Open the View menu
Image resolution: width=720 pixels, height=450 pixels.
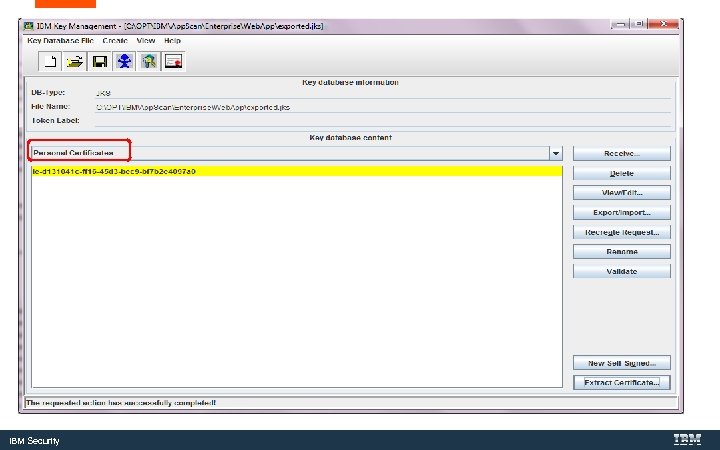click(146, 40)
